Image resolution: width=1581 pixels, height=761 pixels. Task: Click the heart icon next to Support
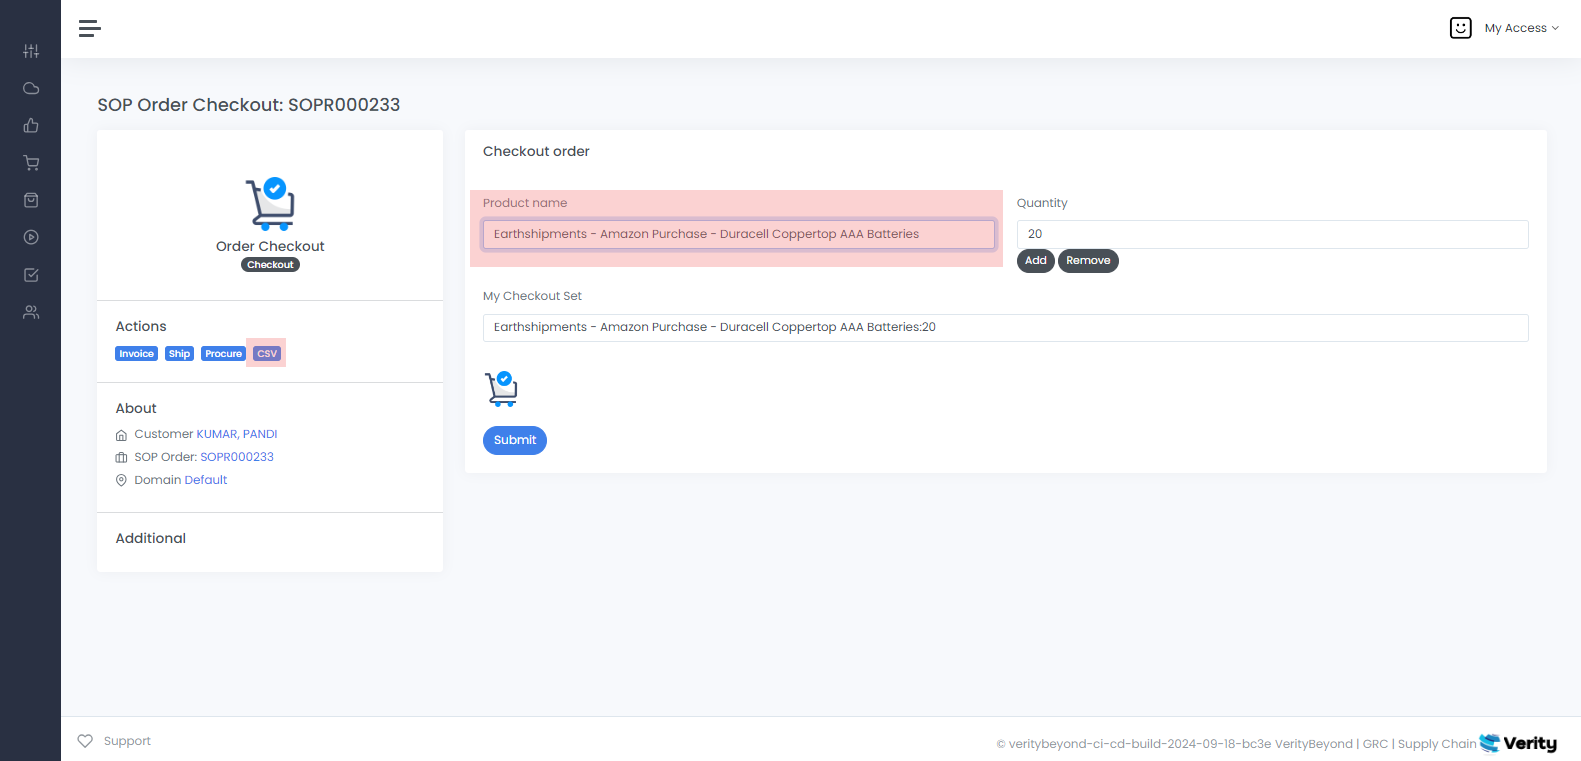click(85, 740)
